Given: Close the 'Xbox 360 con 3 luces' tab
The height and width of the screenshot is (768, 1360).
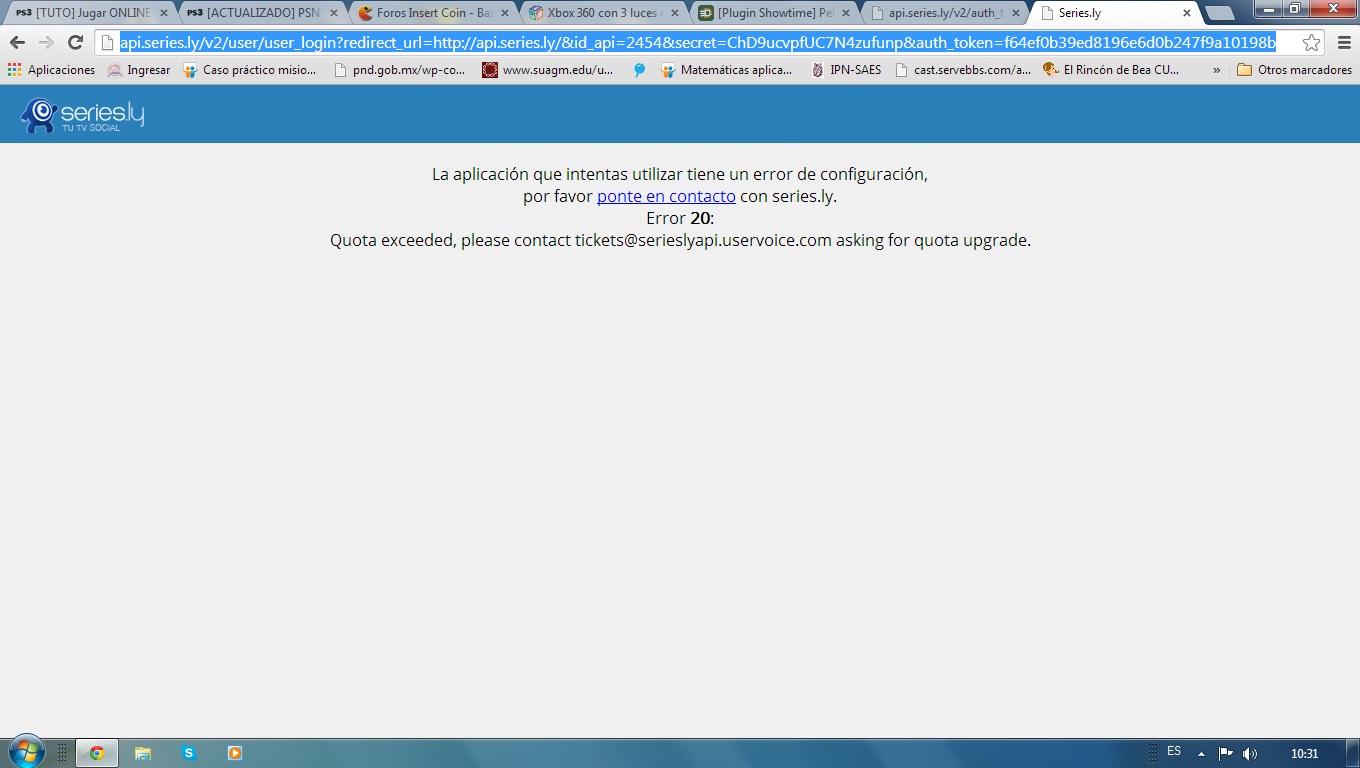Looking at the screenshot, I should [675, 14].
